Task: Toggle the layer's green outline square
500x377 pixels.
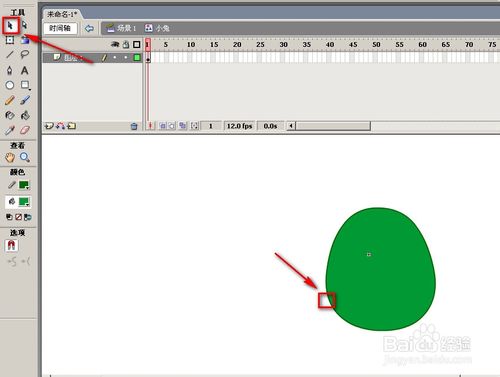Action: pyautogui.click(x=137, y=58)
